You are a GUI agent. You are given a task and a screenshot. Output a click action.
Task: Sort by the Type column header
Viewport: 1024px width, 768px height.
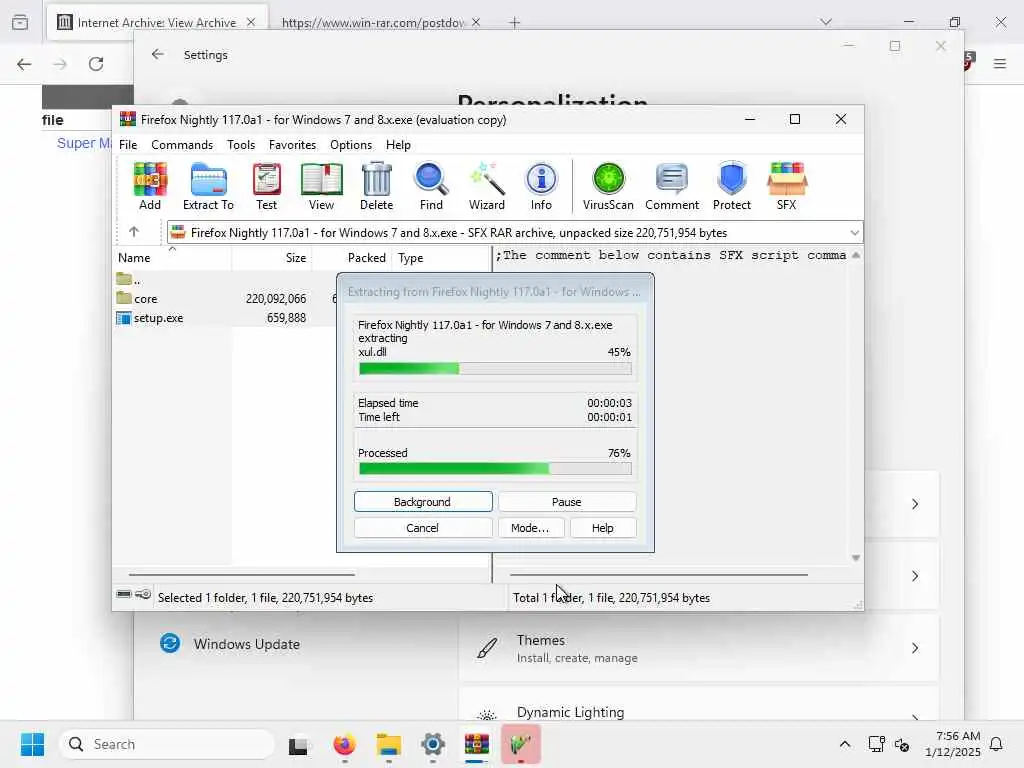tap(441, 258)
